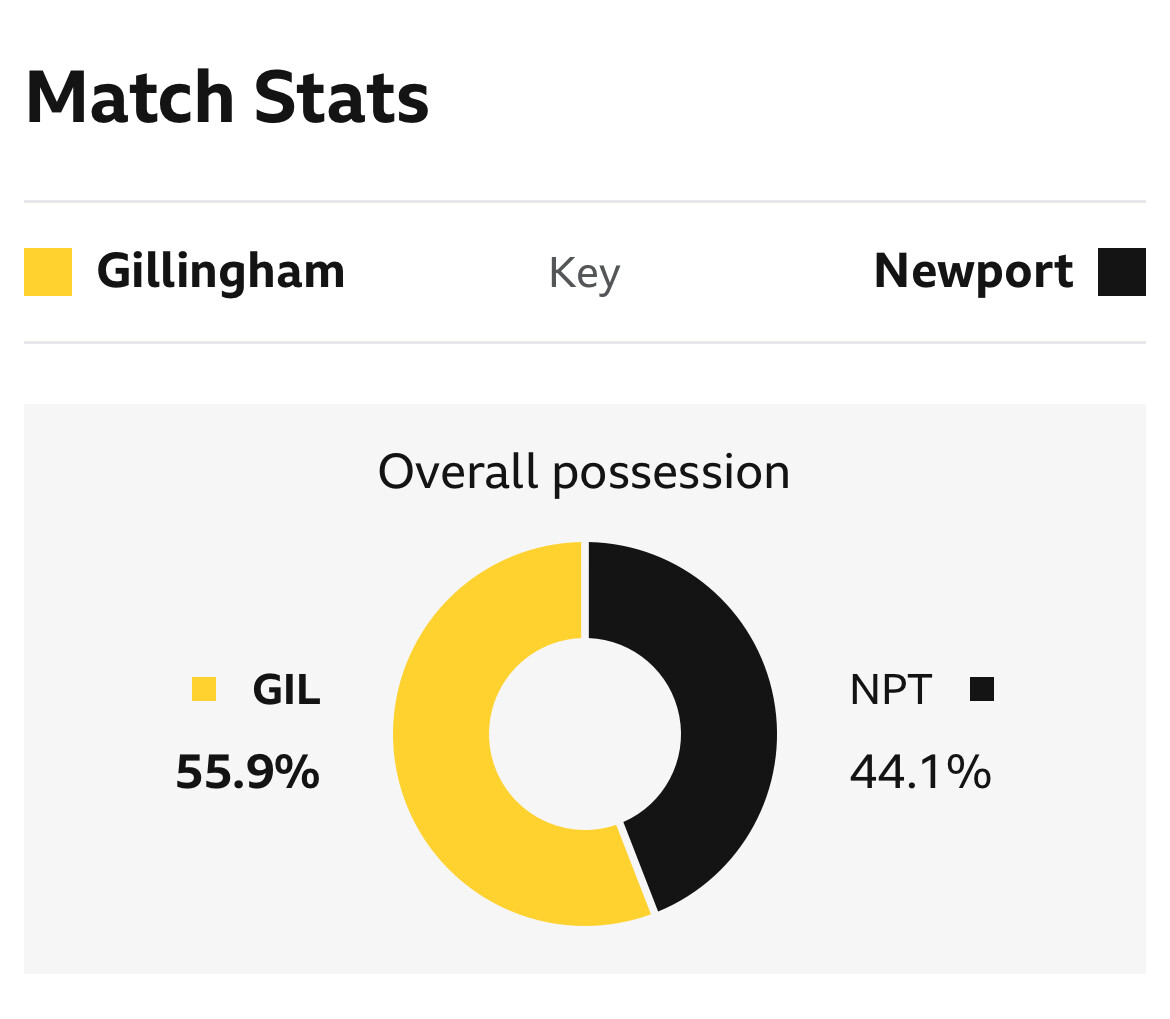Click the empty center of the donut chart
Image resolution: width=1170 pixels, height=1019 pixels.
[584, 734]
